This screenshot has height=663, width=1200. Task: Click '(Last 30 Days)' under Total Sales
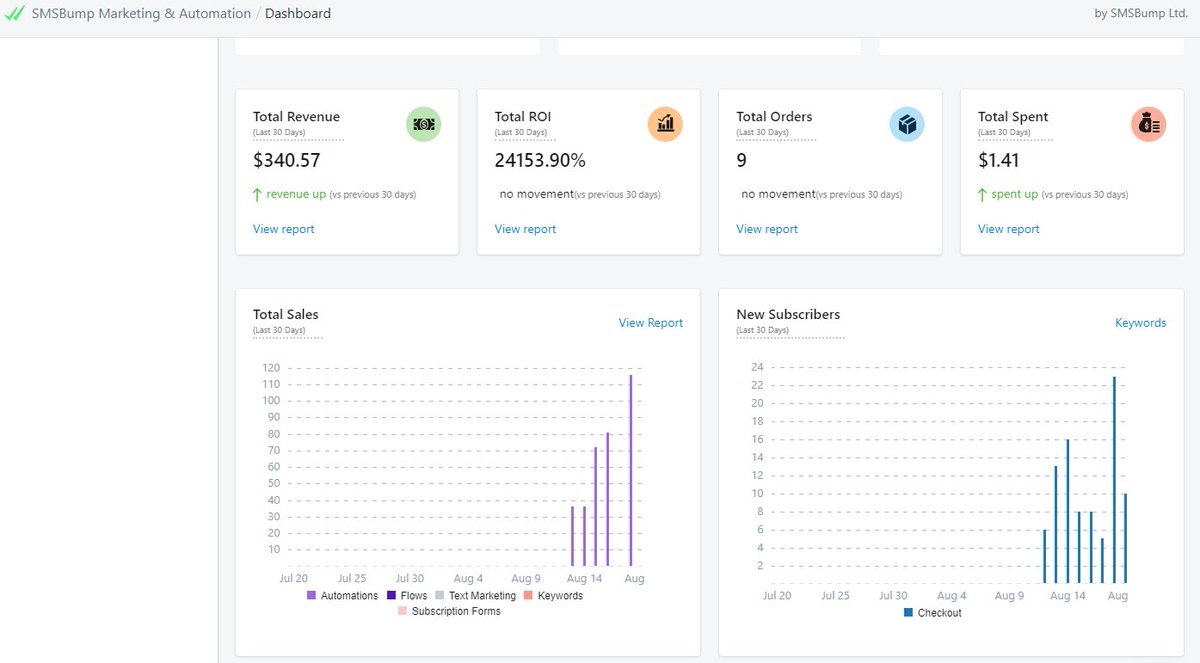(x=279, y=330)
